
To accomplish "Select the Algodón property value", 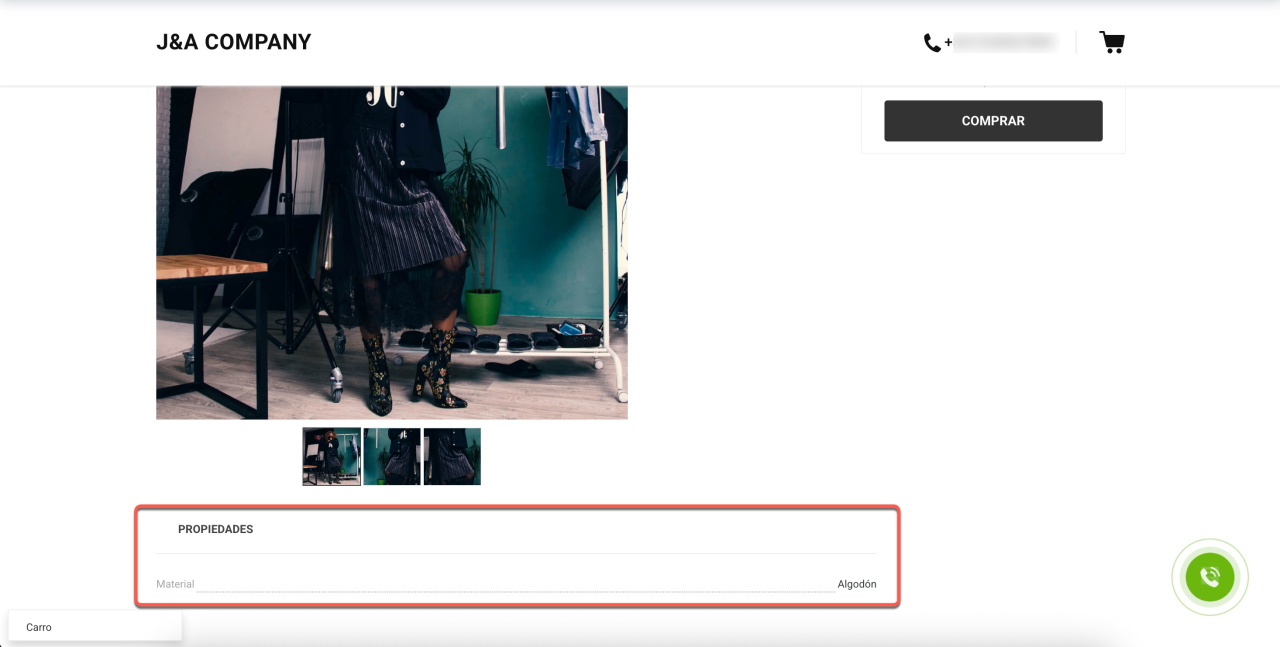I will pyautogui.click(x=857, y=584).
